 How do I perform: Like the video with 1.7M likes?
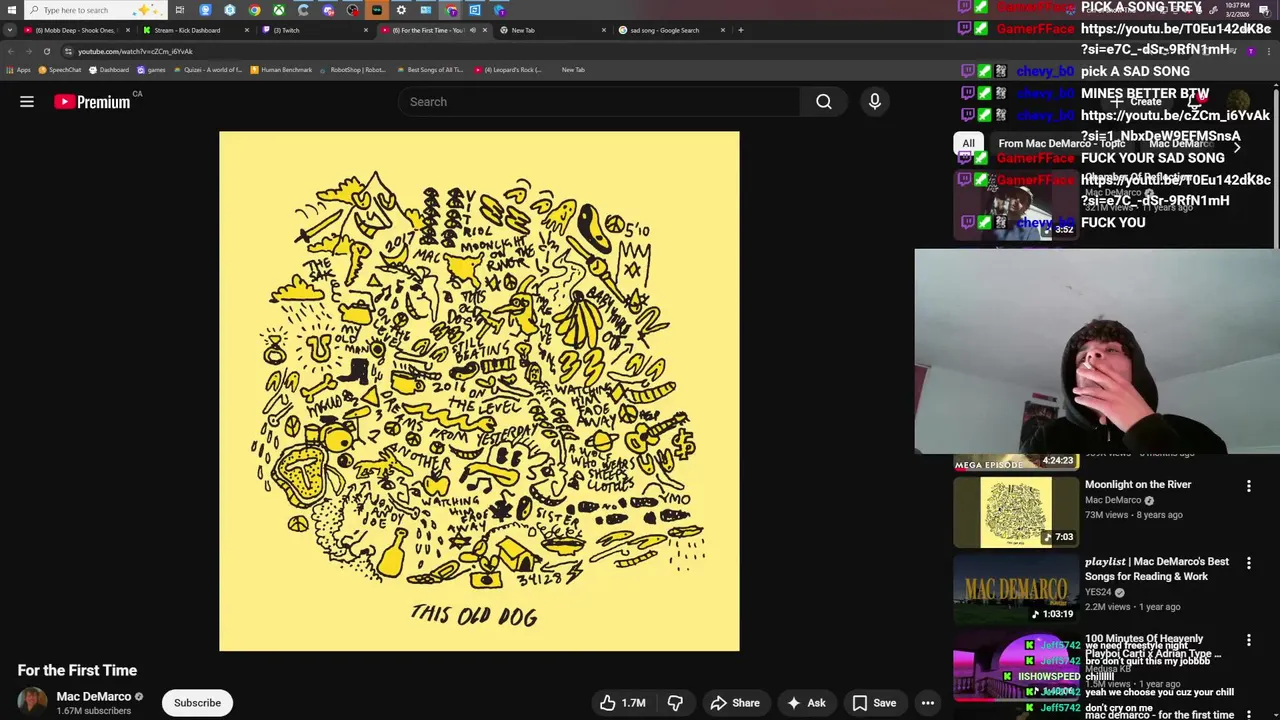(x=623, y=703)
